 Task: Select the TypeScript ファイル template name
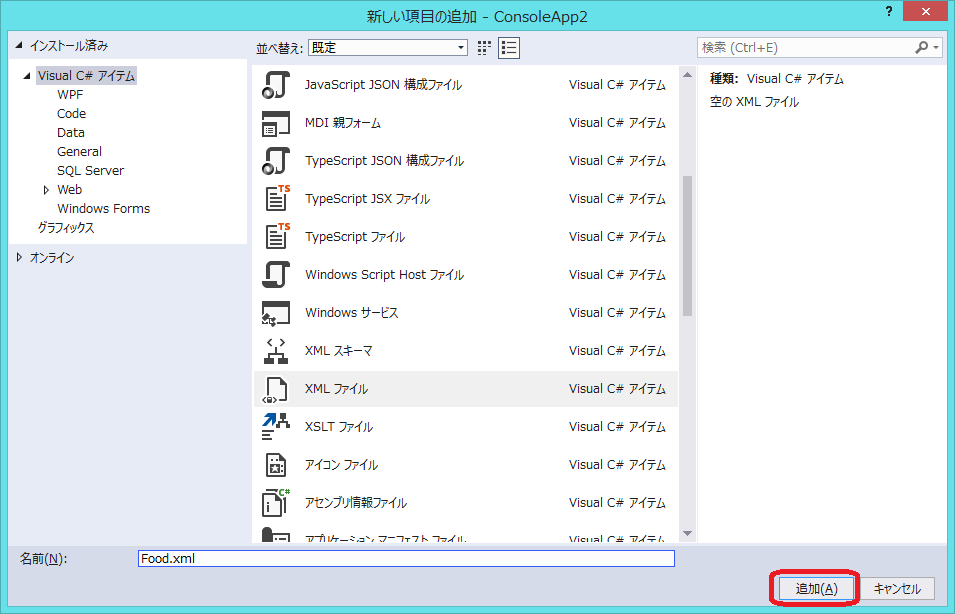(x=355, y=237)
